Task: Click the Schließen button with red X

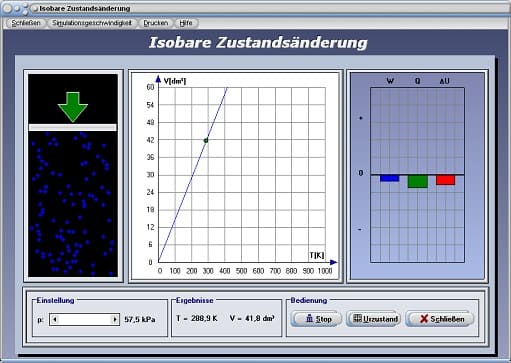Action: (x=439, y=319)
